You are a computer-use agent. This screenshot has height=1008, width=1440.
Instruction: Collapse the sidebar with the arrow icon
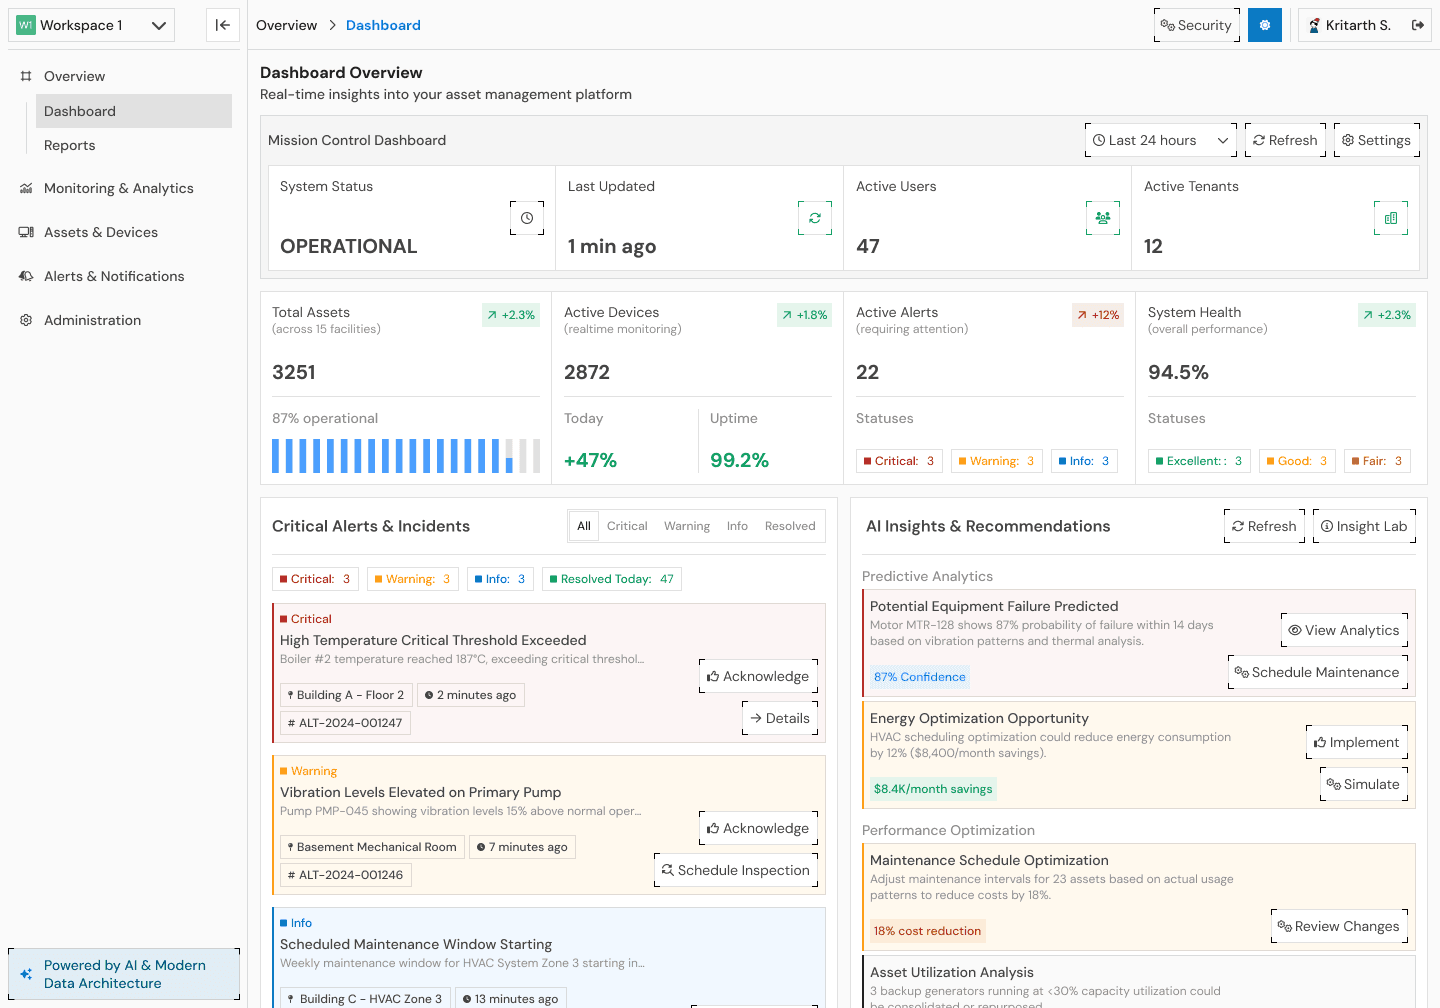(223, 25)
